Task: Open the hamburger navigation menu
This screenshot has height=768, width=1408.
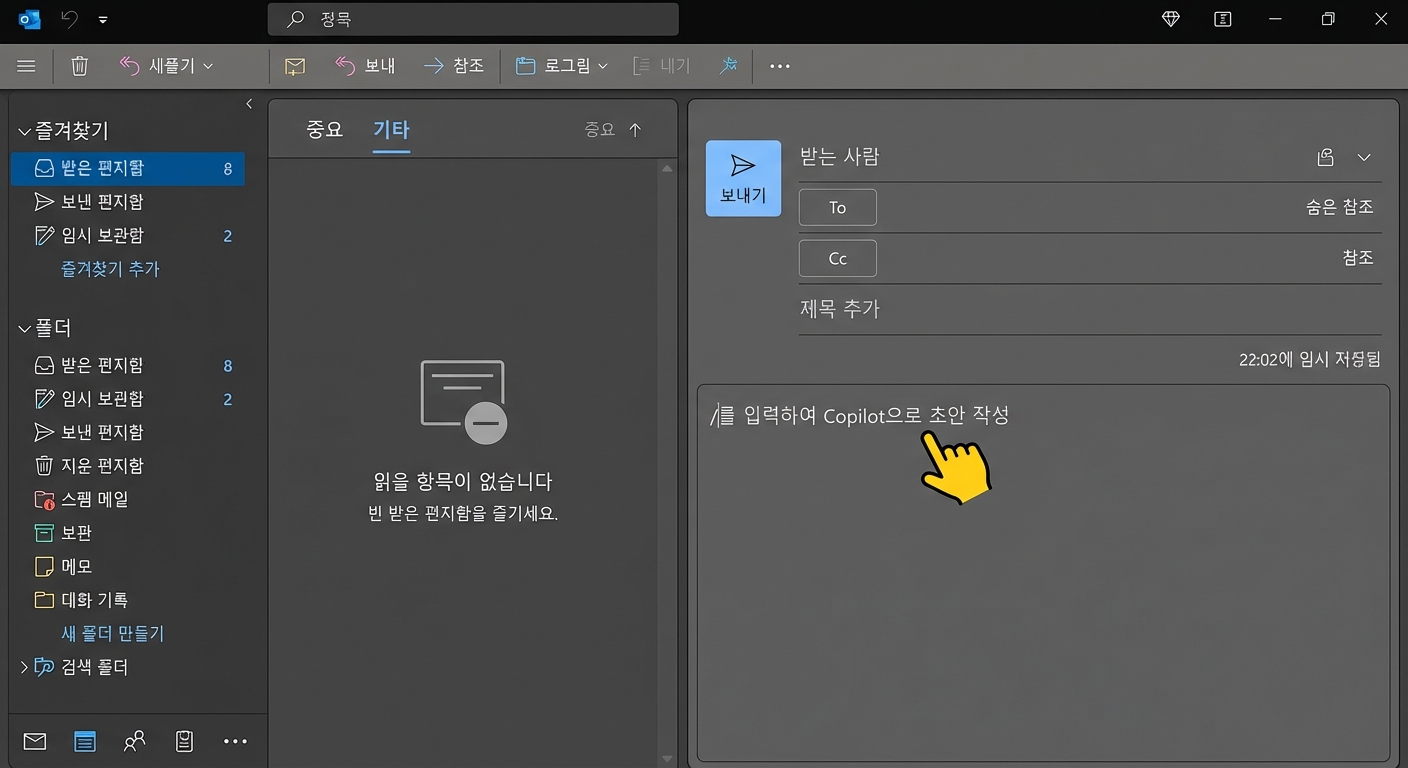Action: [x=27, y=66]
